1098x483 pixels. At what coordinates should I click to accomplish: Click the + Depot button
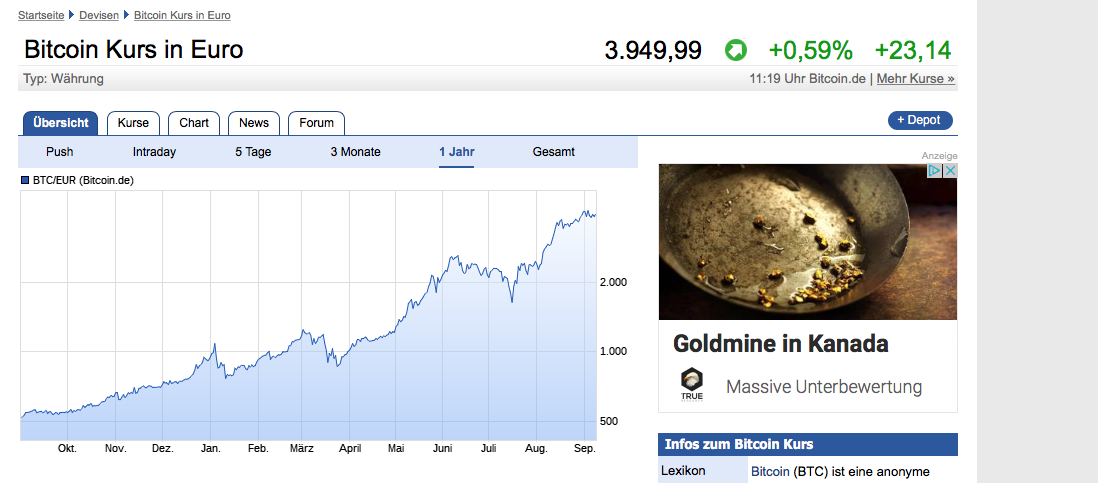(920, 120)
